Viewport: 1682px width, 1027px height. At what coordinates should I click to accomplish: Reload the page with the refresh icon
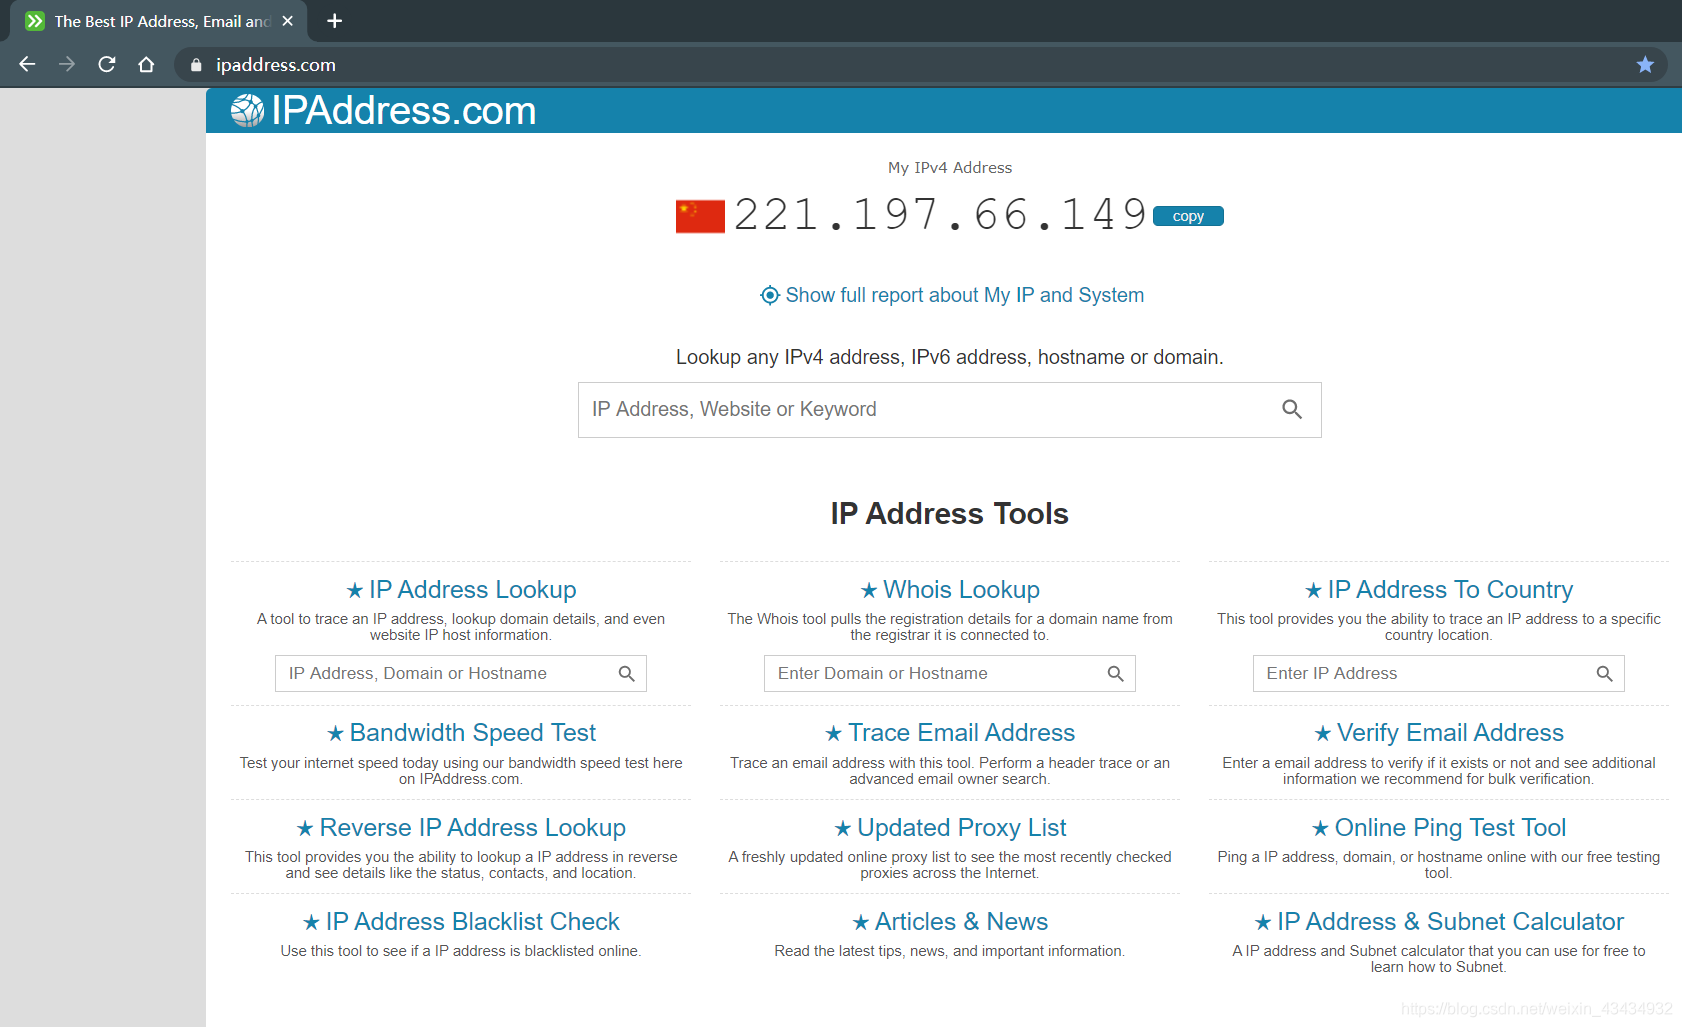click(107, 64)
